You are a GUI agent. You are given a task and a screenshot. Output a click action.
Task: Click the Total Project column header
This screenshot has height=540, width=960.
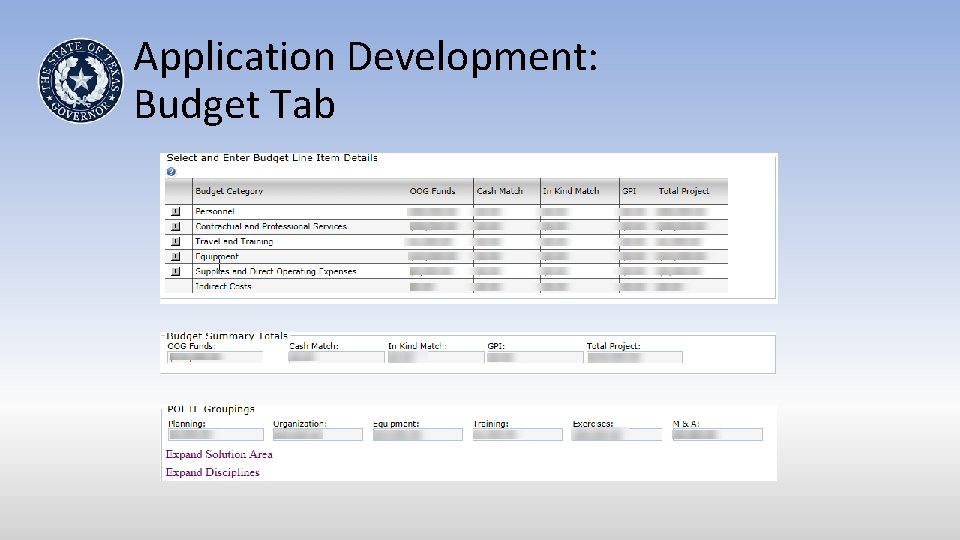684,191
